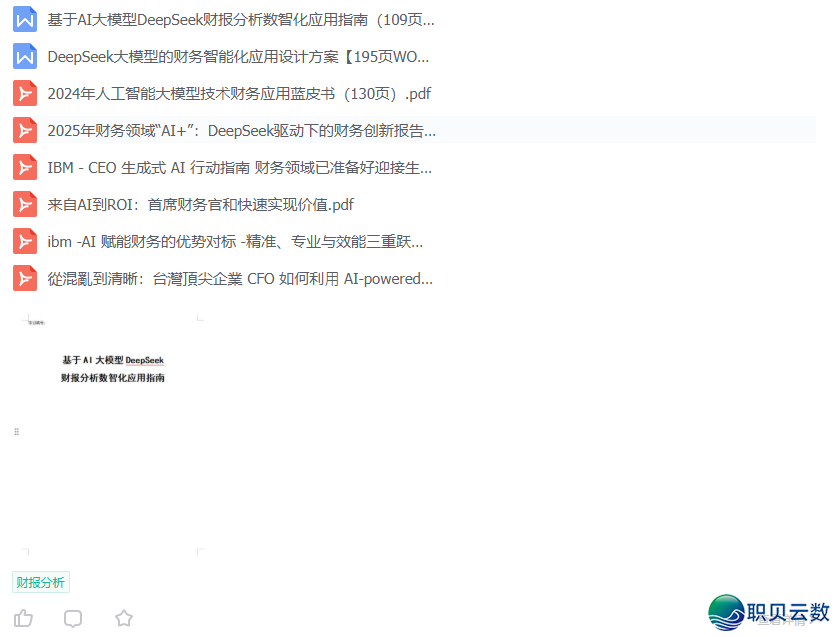Click the PDF icon beside the 2024年 蓝皮书 file
Image resolution: width=837 pixels, height=637 pixels.
click(25, 94)
